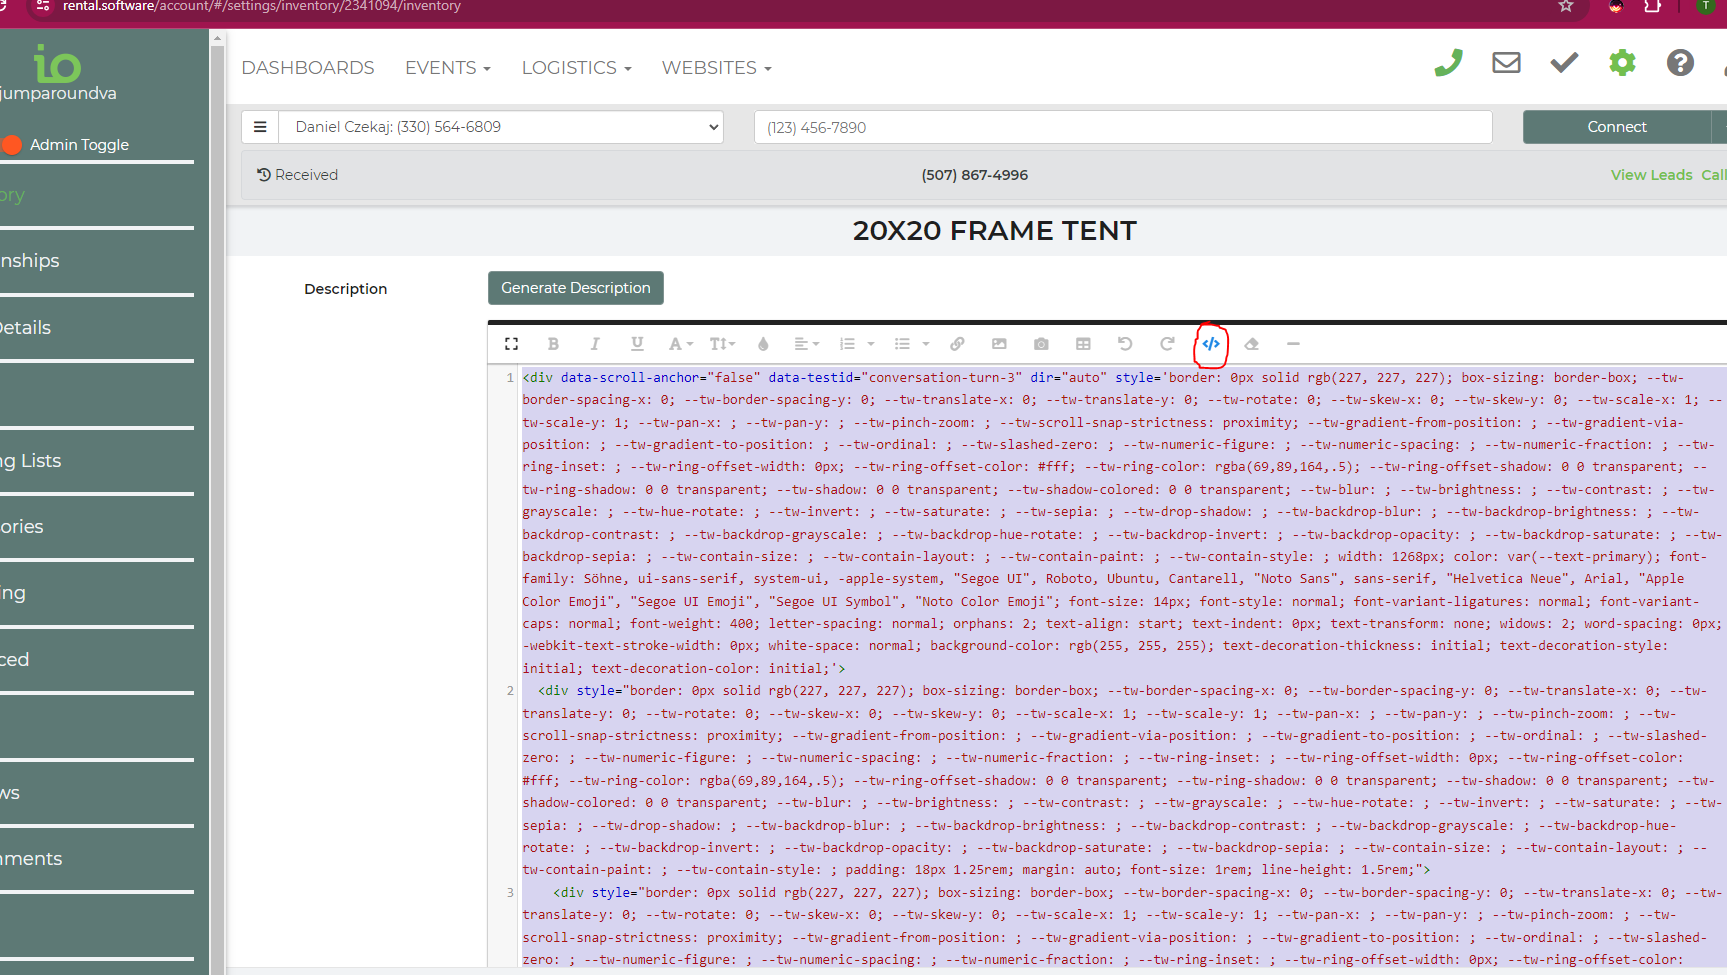This screenshot has width=1727, height=975.
Task: Toggle fullscreen mode in the editor
Action: (x=511, y=344)
